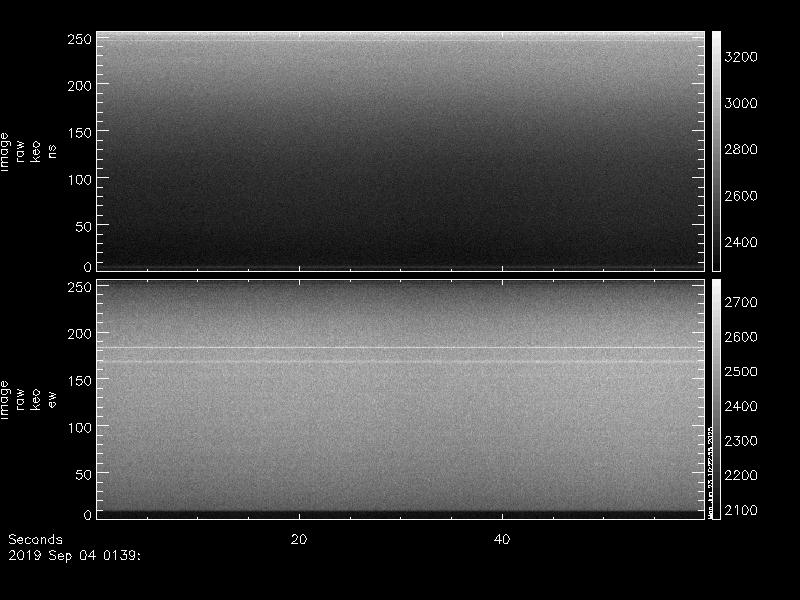Click the 'ew' axis title of bottom panel
Screen dimensions: 800x600
(52, 399)
